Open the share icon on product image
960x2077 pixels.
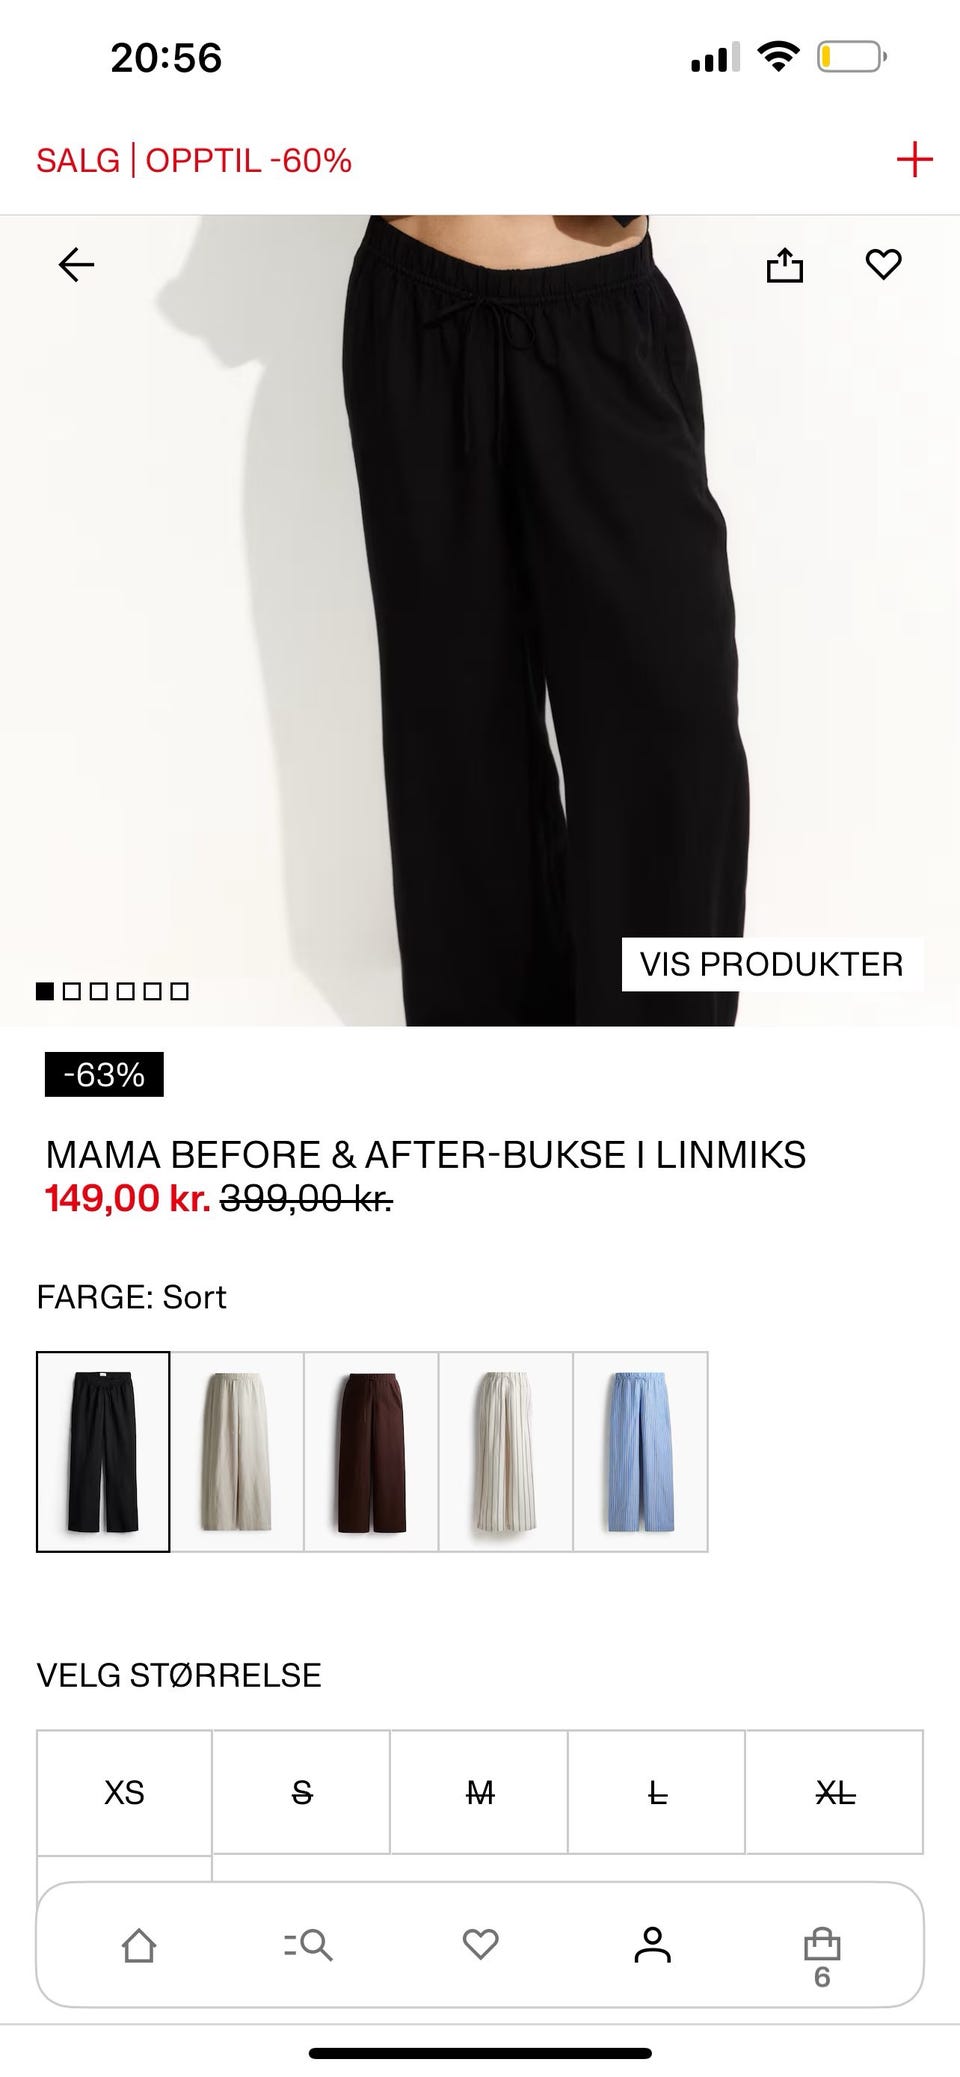click(785, 265)
